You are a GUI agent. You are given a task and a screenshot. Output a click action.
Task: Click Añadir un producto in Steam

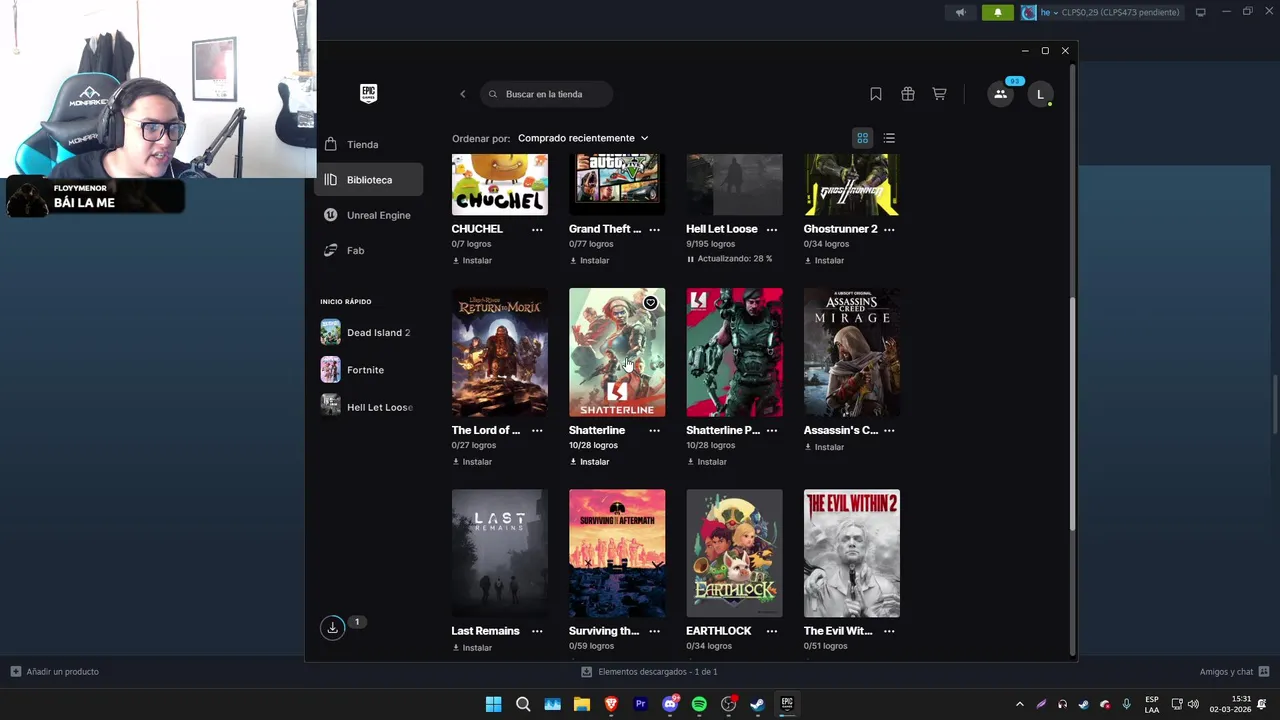coord(55,672)
